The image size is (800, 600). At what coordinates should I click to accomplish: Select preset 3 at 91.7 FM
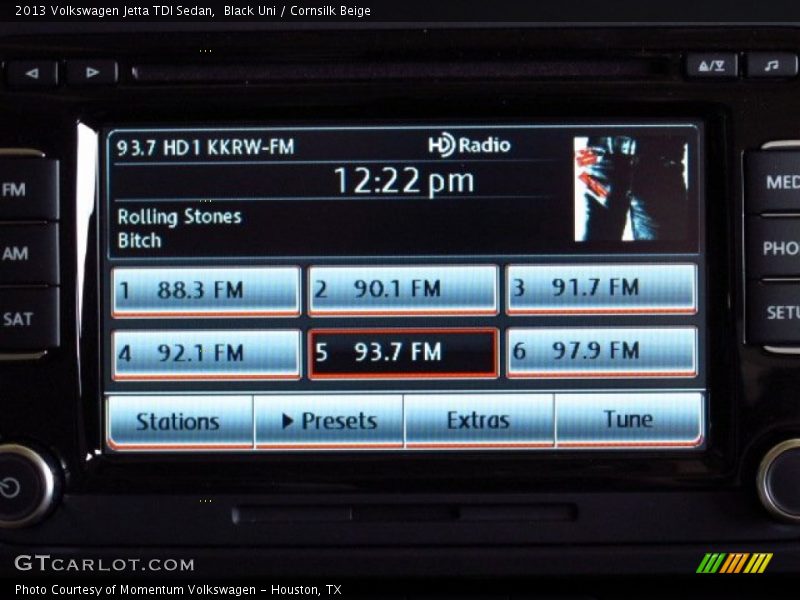[x=600, y=288]
